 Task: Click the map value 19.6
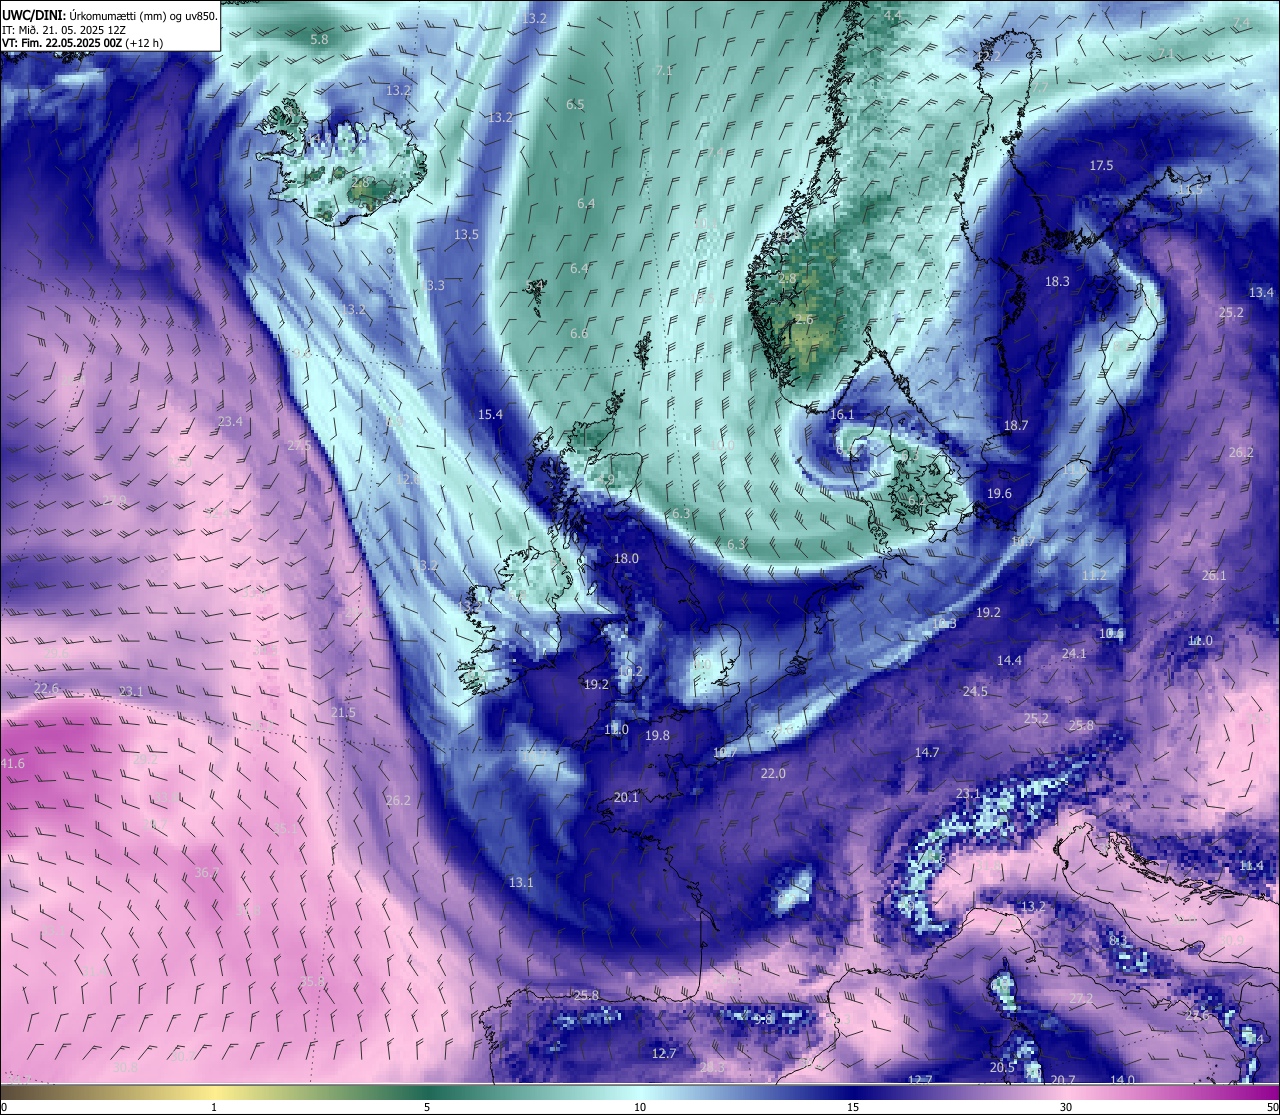(999, 493)
